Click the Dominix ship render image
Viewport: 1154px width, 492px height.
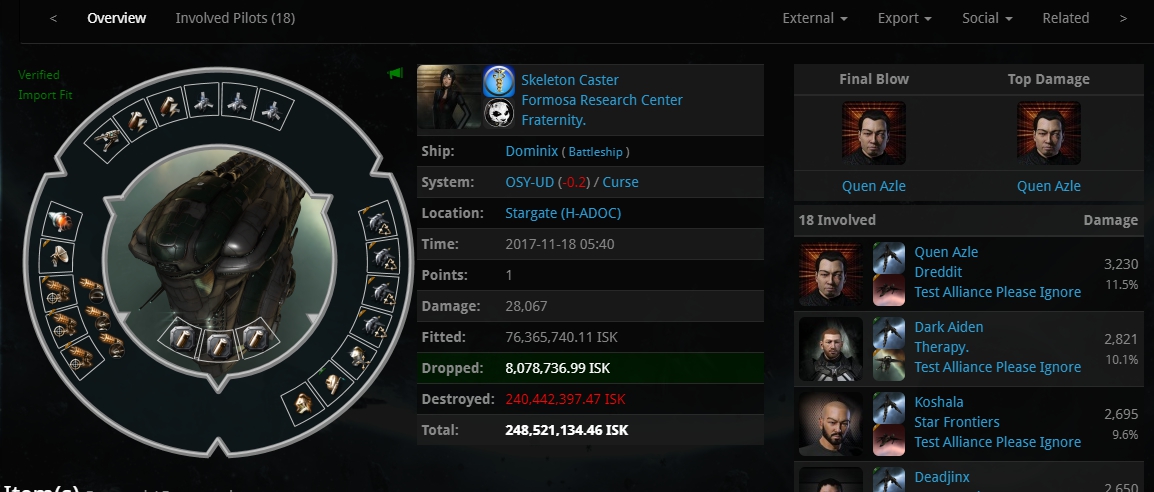219,261
